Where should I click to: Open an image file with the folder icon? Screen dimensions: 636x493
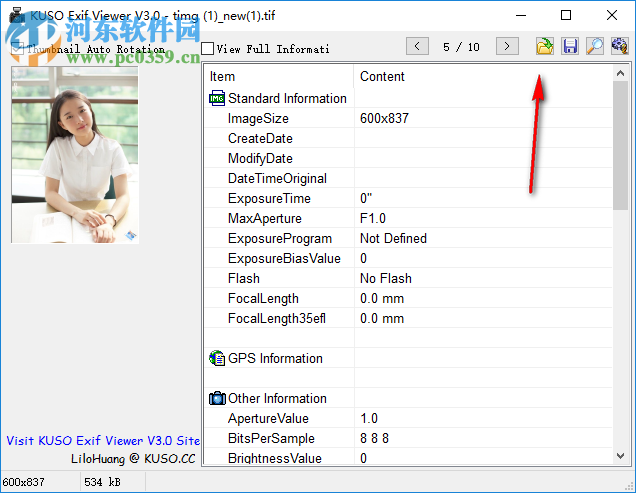click(544, 46)
